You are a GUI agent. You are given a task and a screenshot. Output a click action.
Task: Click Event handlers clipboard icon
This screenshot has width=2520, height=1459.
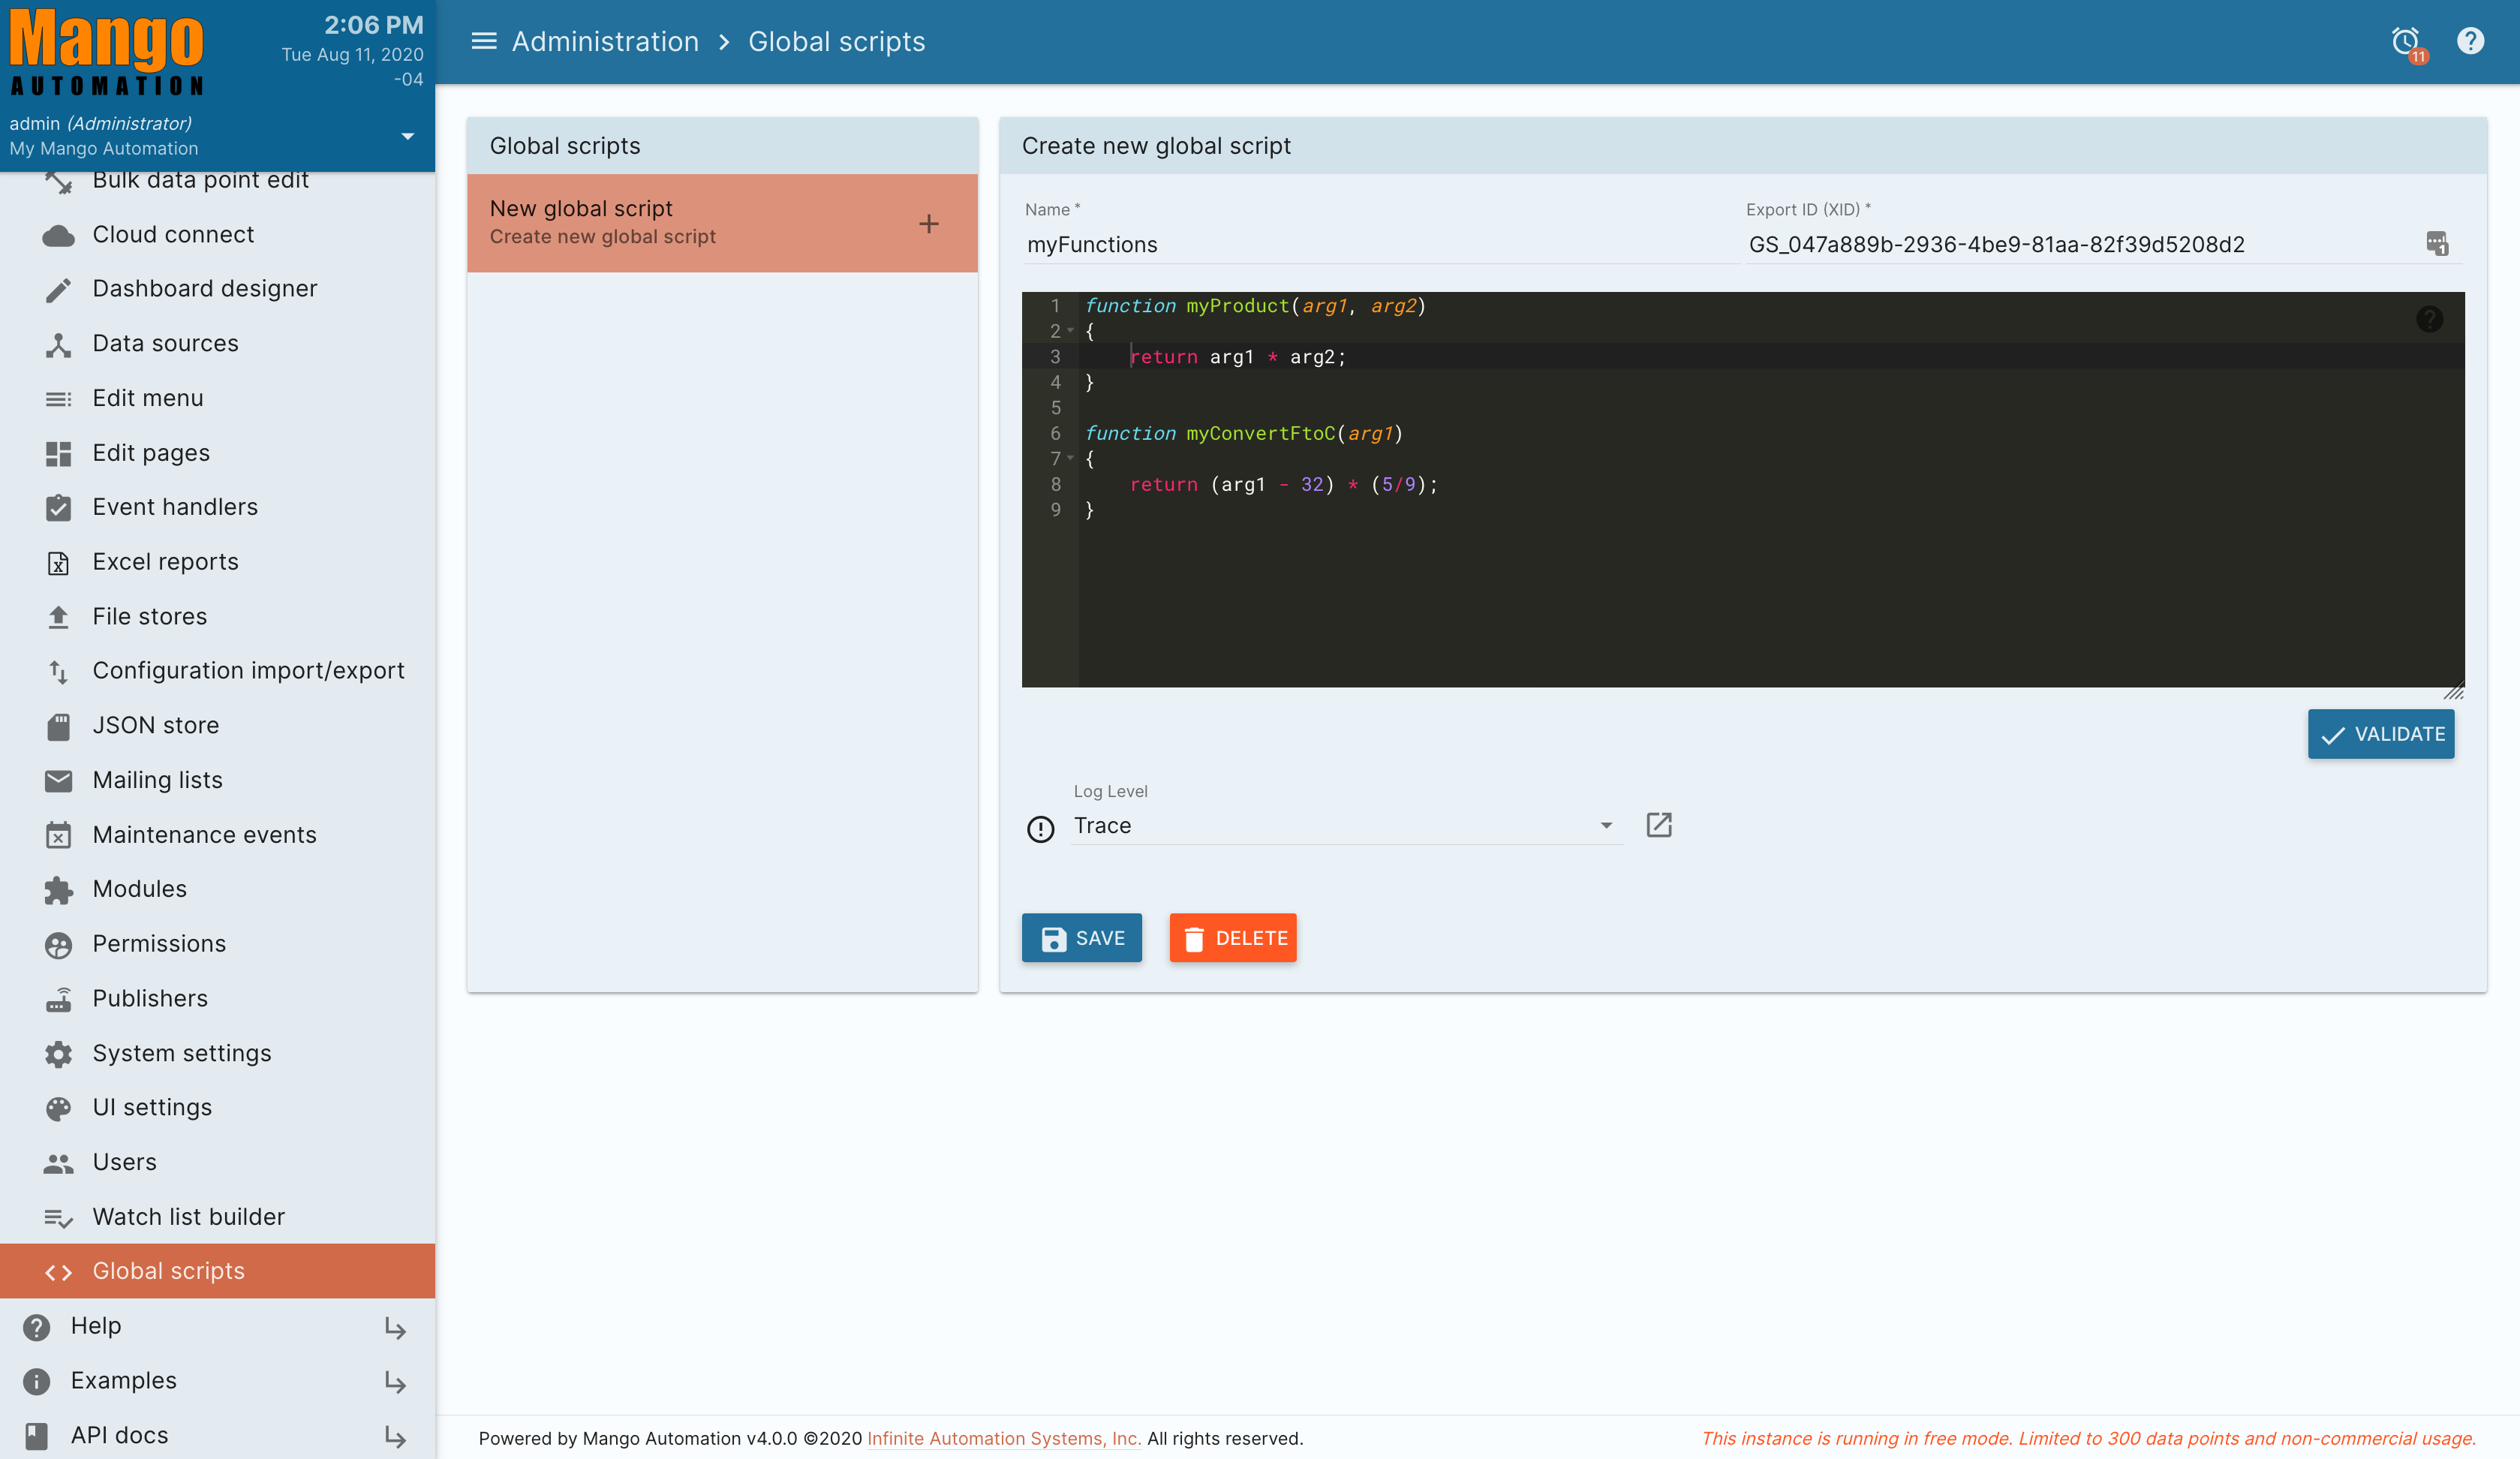(58, 508)
